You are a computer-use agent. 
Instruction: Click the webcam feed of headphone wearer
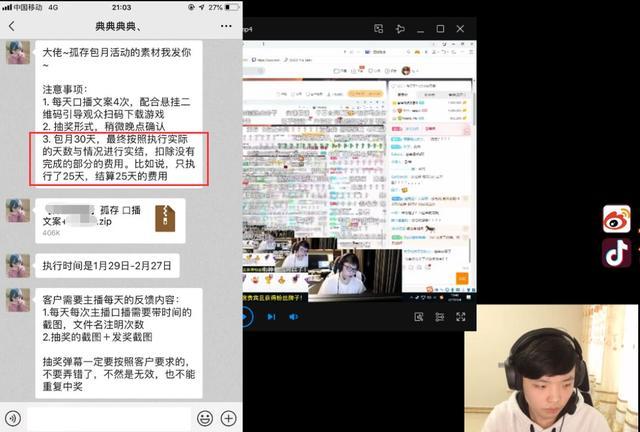(x=551, y=368)
